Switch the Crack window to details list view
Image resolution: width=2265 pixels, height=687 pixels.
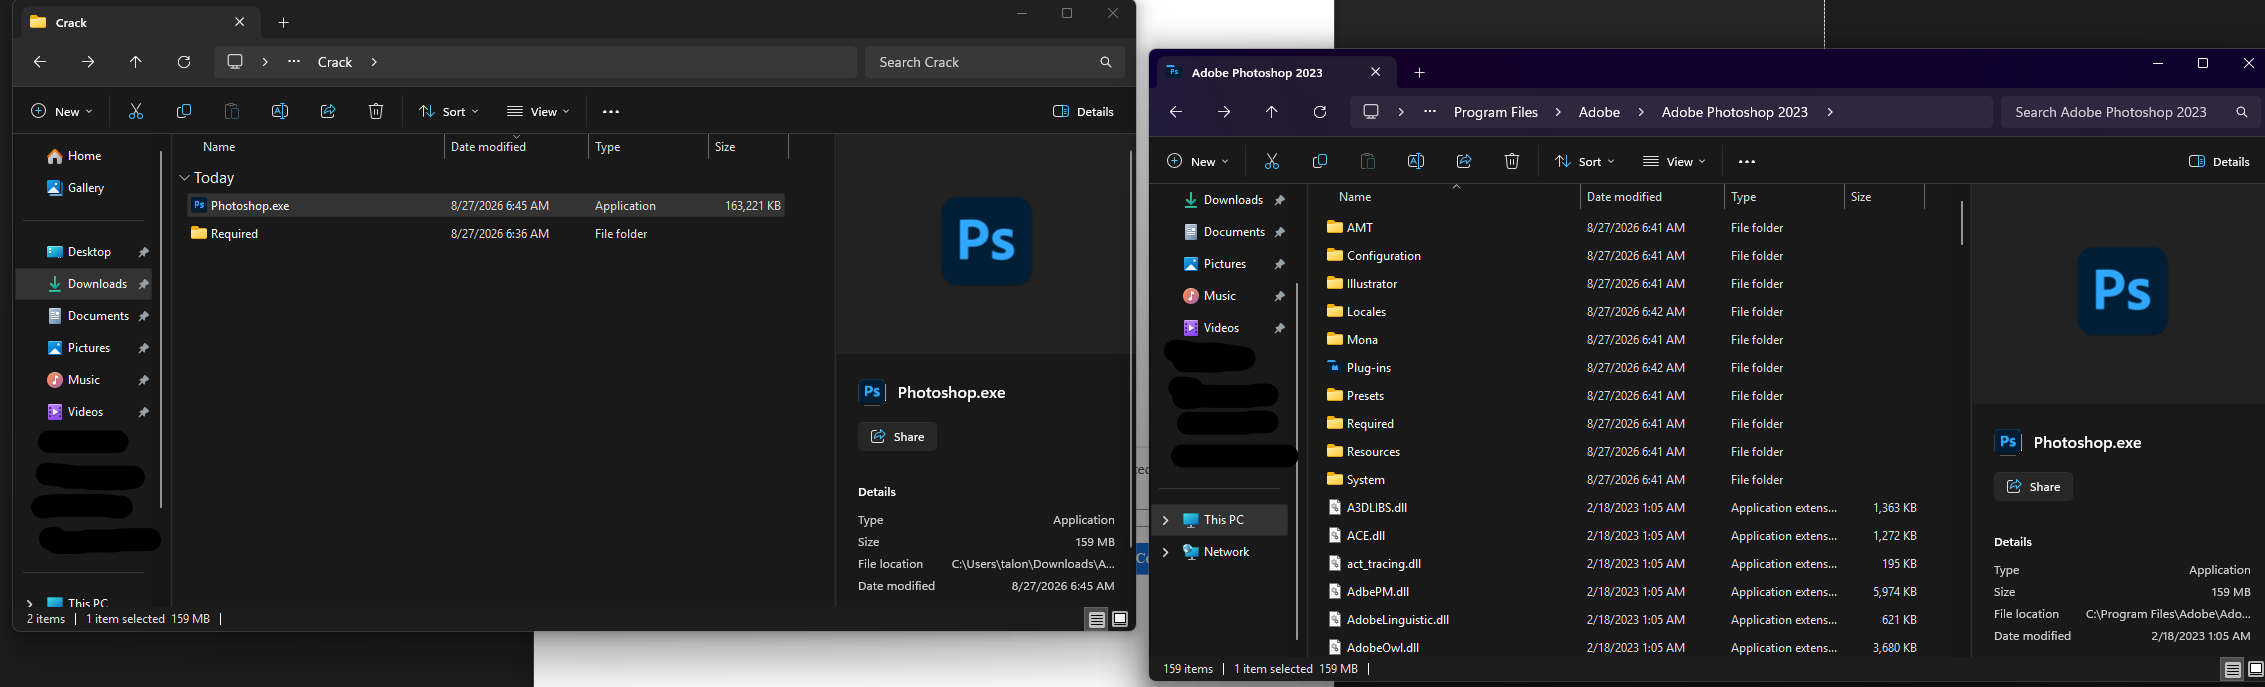1097,620
